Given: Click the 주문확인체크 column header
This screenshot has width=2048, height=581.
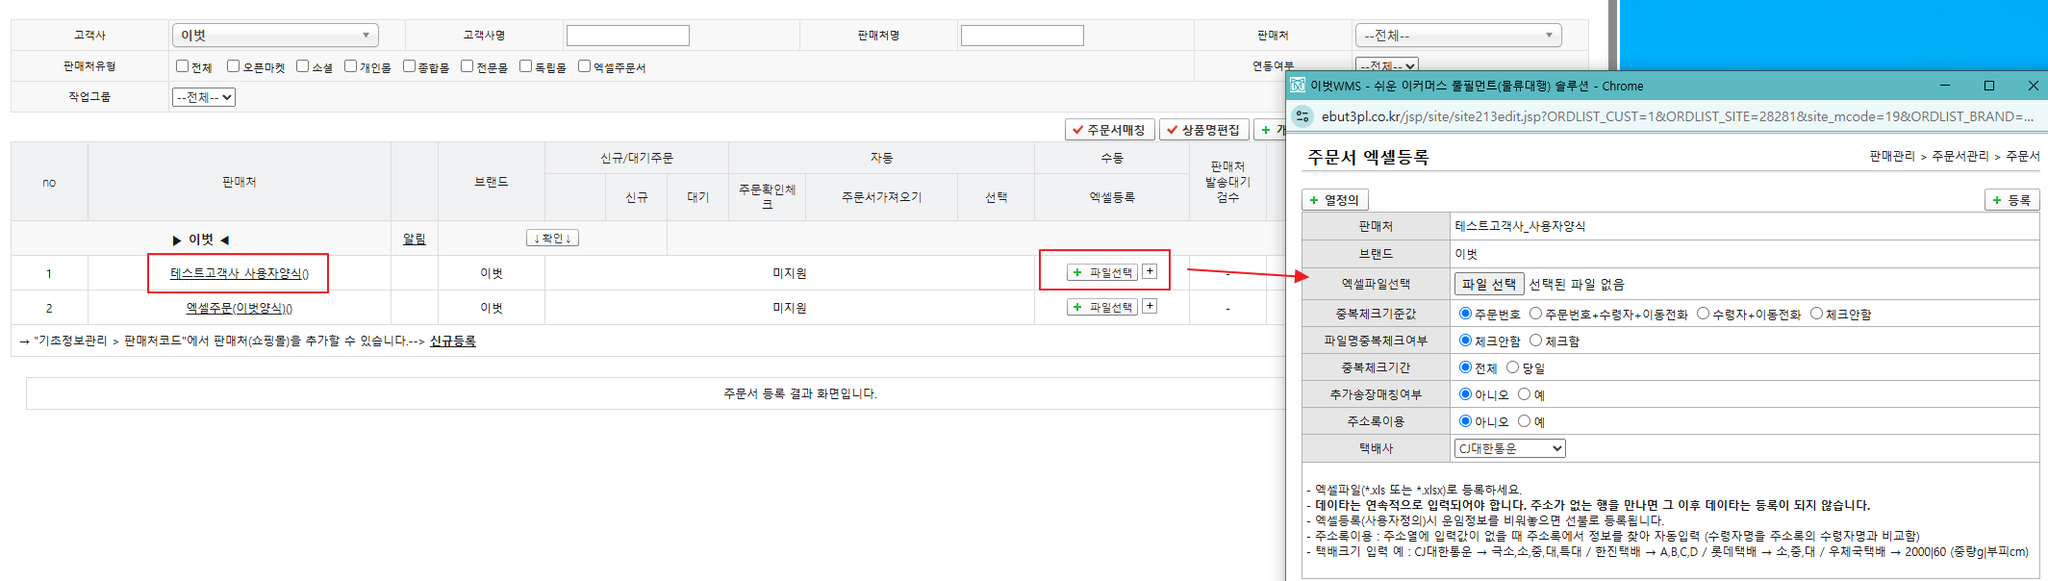Looking at the screenshot, I should pyautogui.click(x=767, y=197).
